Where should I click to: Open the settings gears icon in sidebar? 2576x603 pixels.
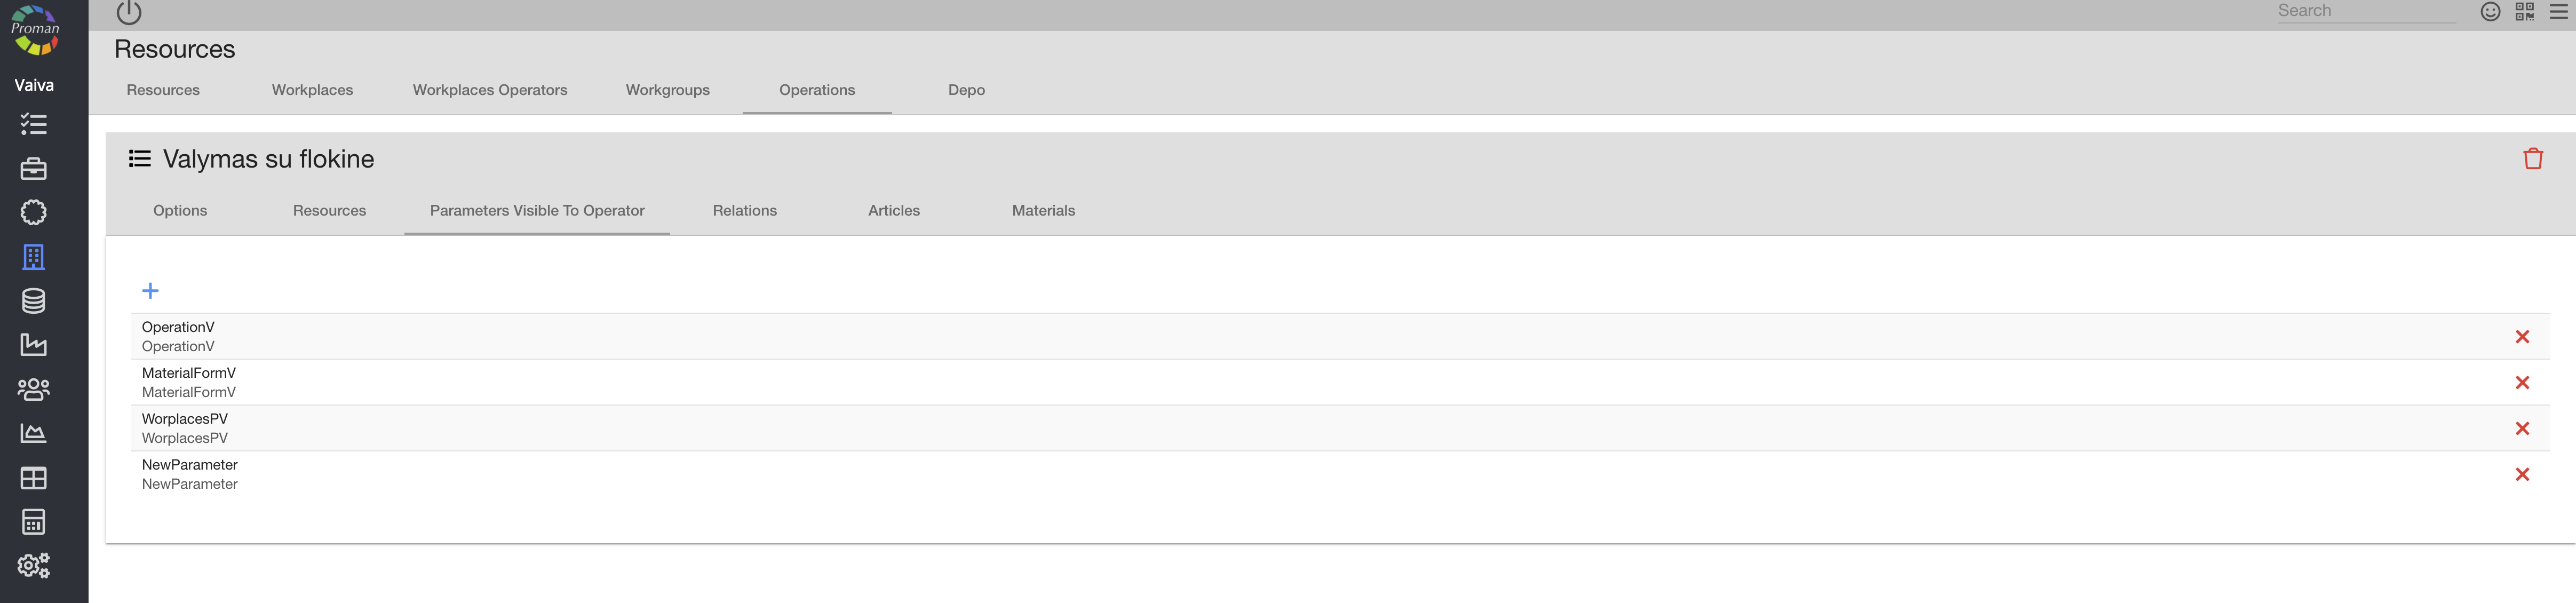point(33,566)
